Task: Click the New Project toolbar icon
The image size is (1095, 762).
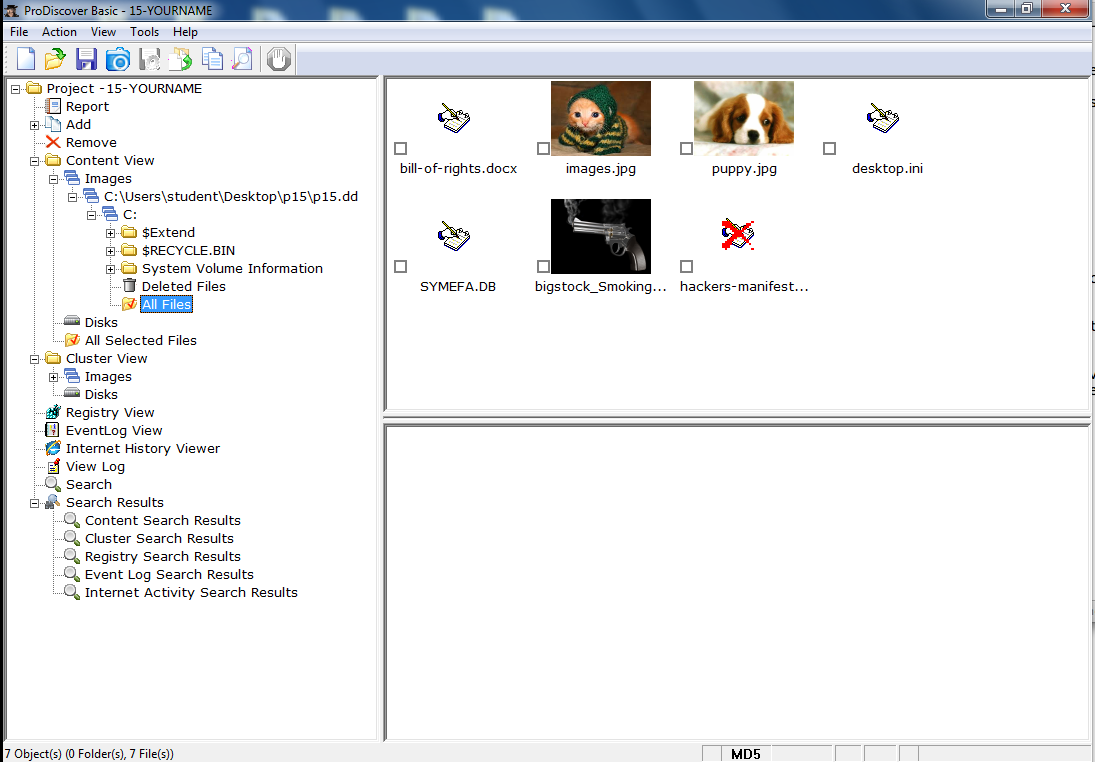Action: (26, 59)
